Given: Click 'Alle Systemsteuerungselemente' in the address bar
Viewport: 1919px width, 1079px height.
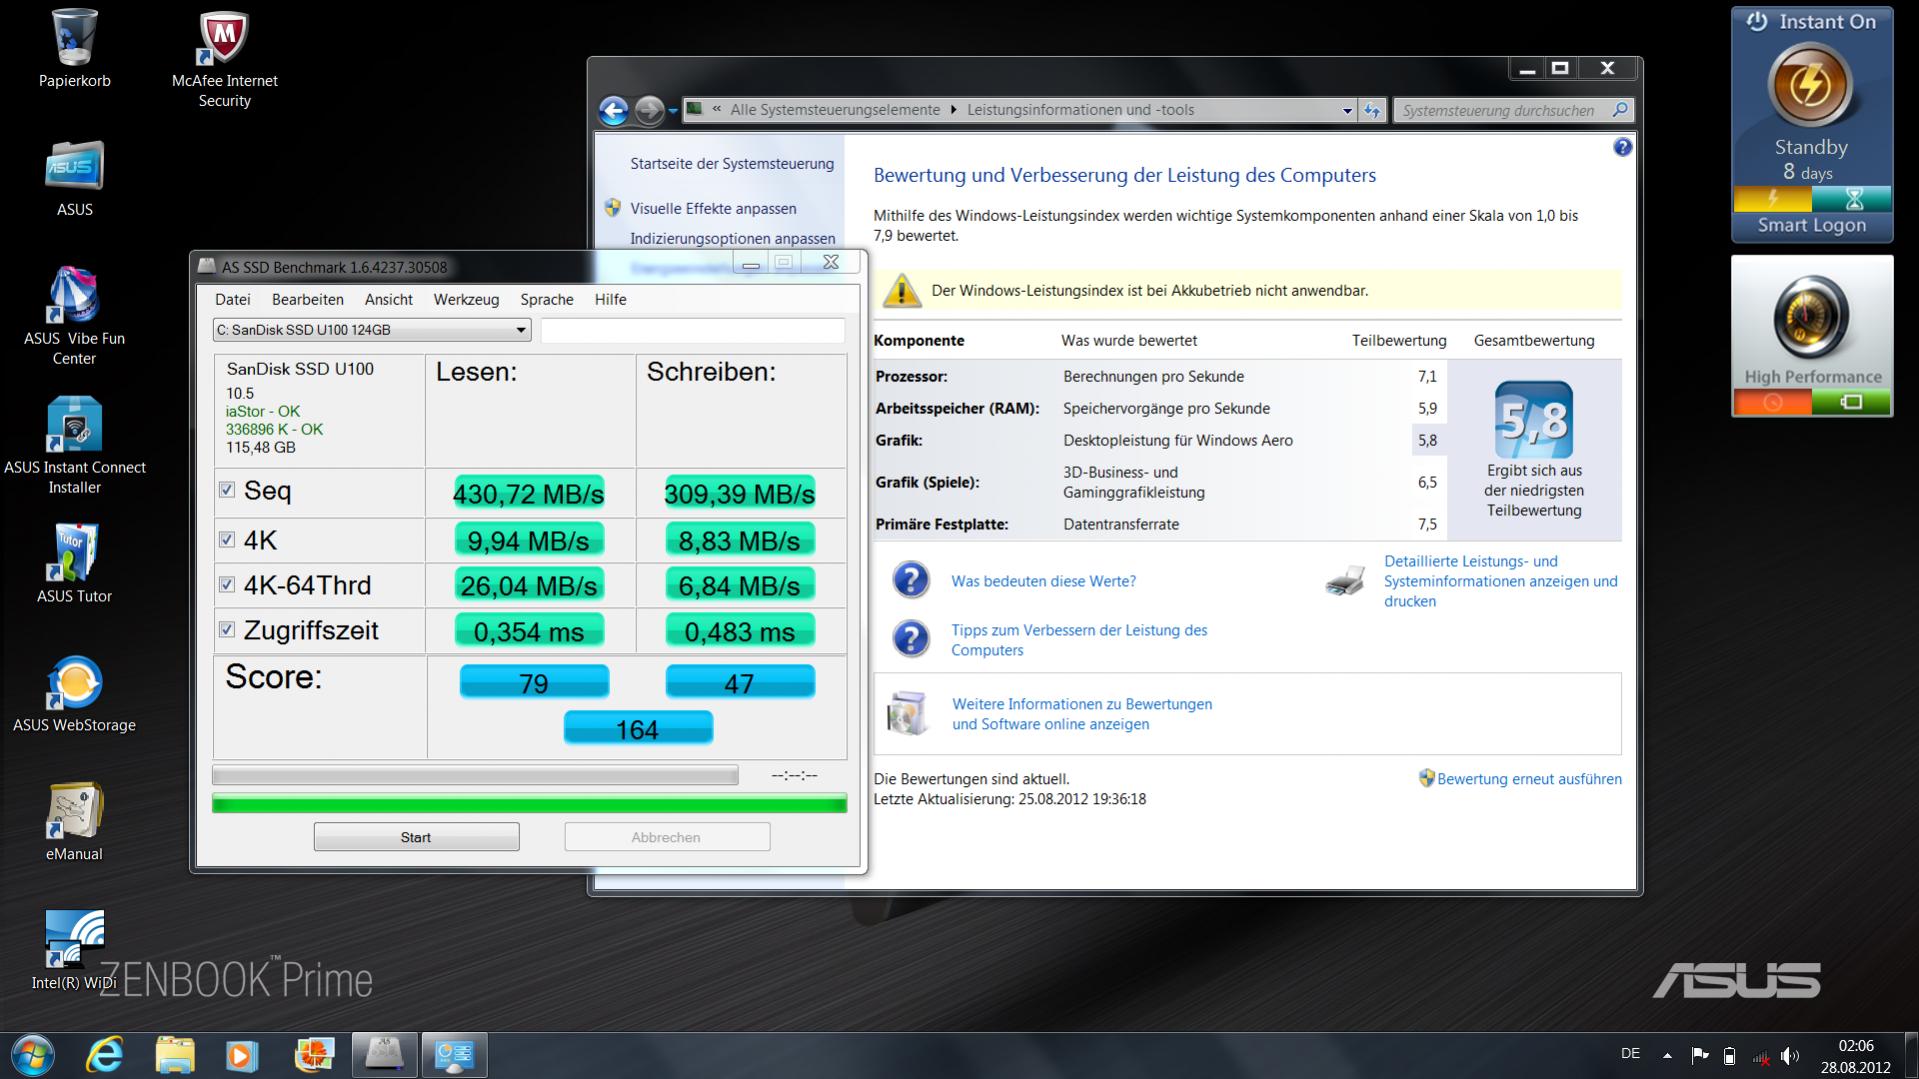Looking at the screenshot, I should coord(835,110).
